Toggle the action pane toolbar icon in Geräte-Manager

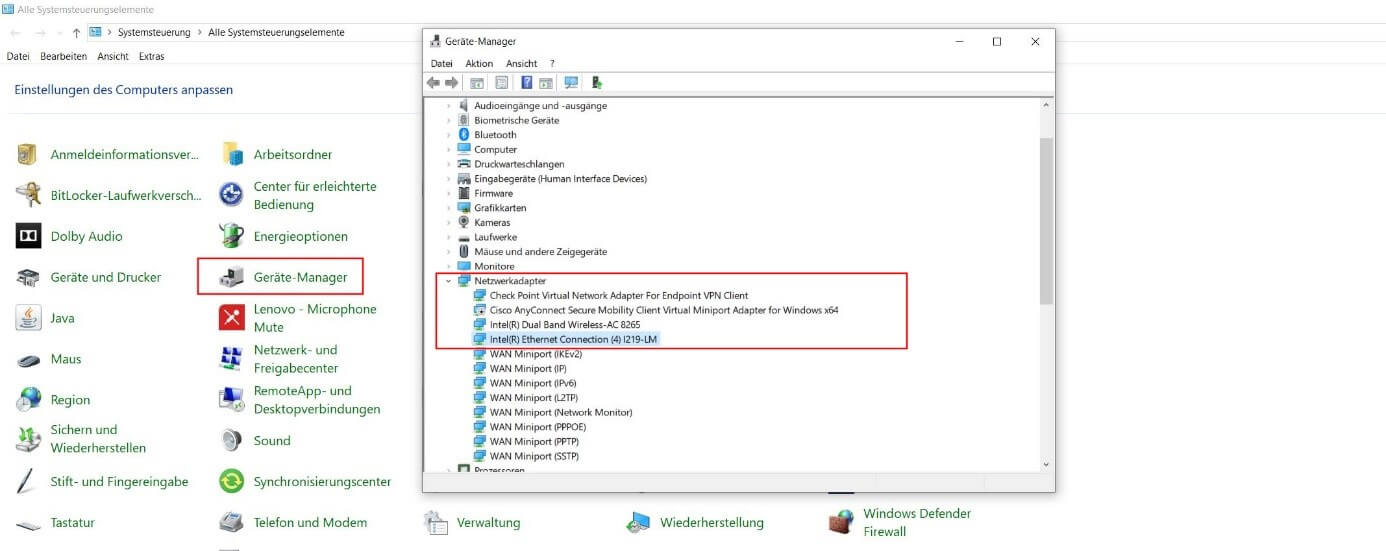coord(546,83)
